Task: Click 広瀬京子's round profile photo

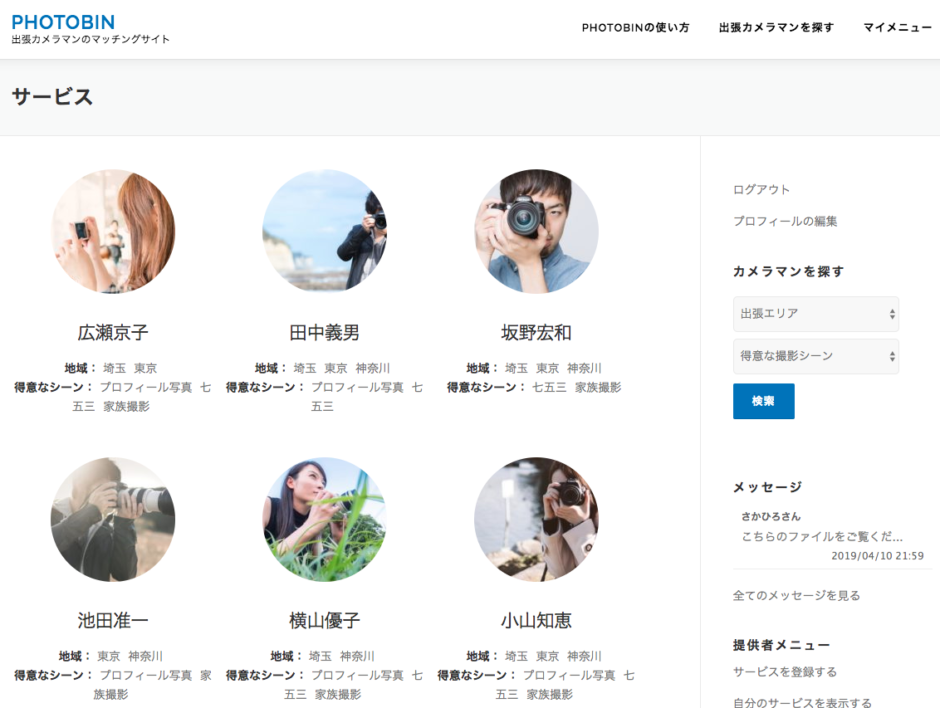Action: 113,231
